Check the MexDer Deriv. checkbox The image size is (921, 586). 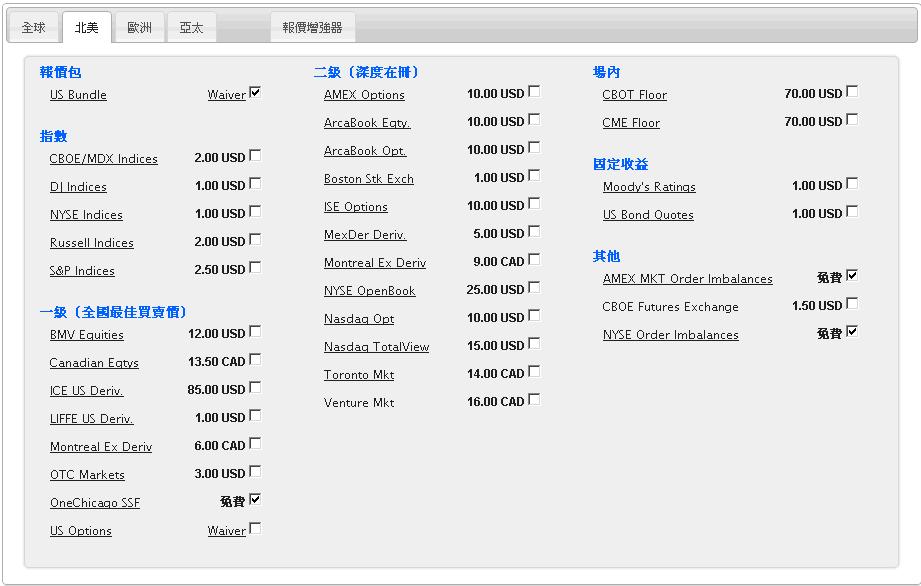point(534,231)
